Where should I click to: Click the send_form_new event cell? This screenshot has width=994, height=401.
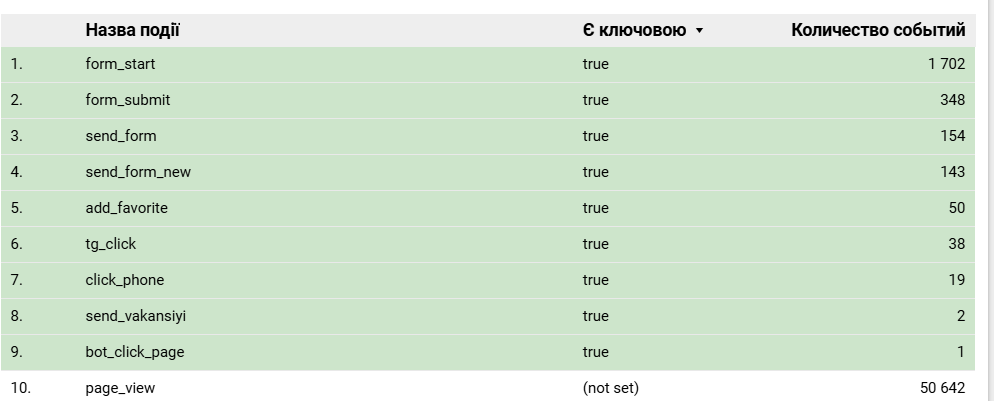click(138, 172)
